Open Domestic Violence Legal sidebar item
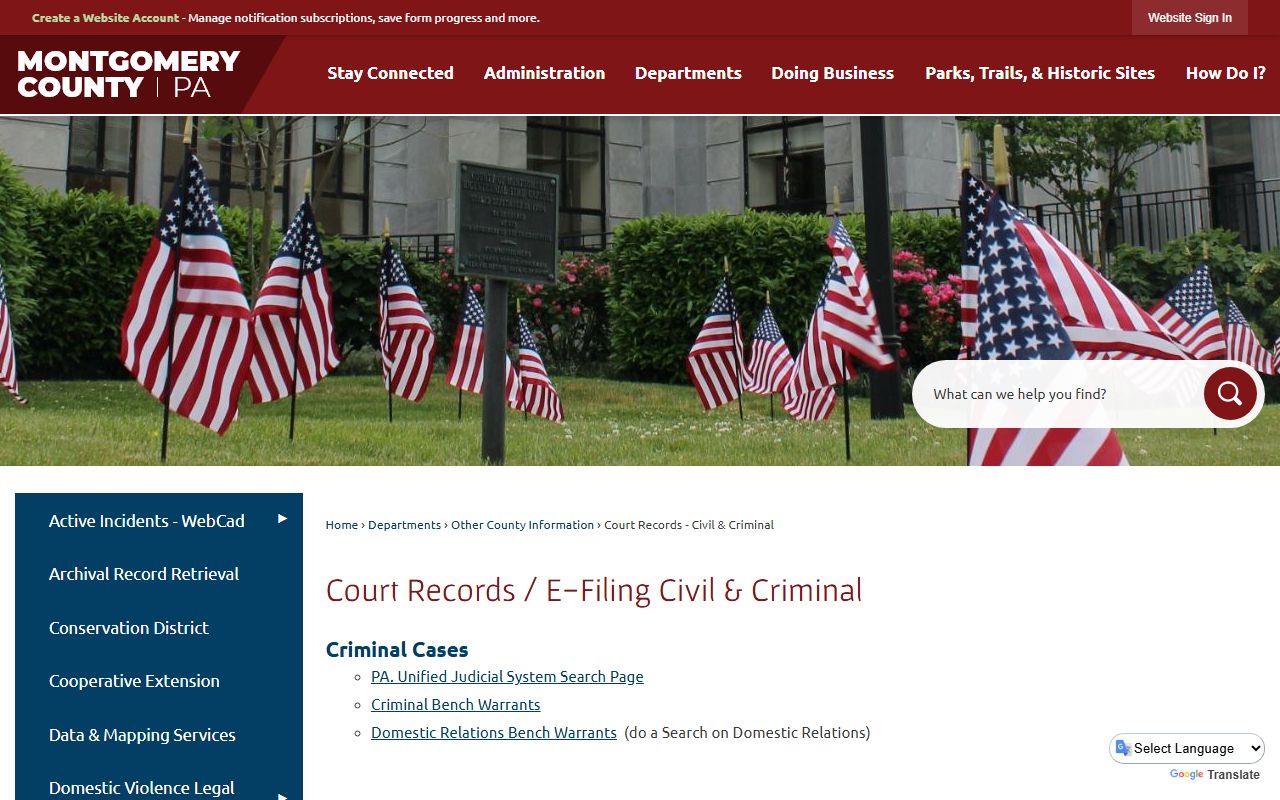The height and width of the screenshot is (800, 1280). pos(142,788)
